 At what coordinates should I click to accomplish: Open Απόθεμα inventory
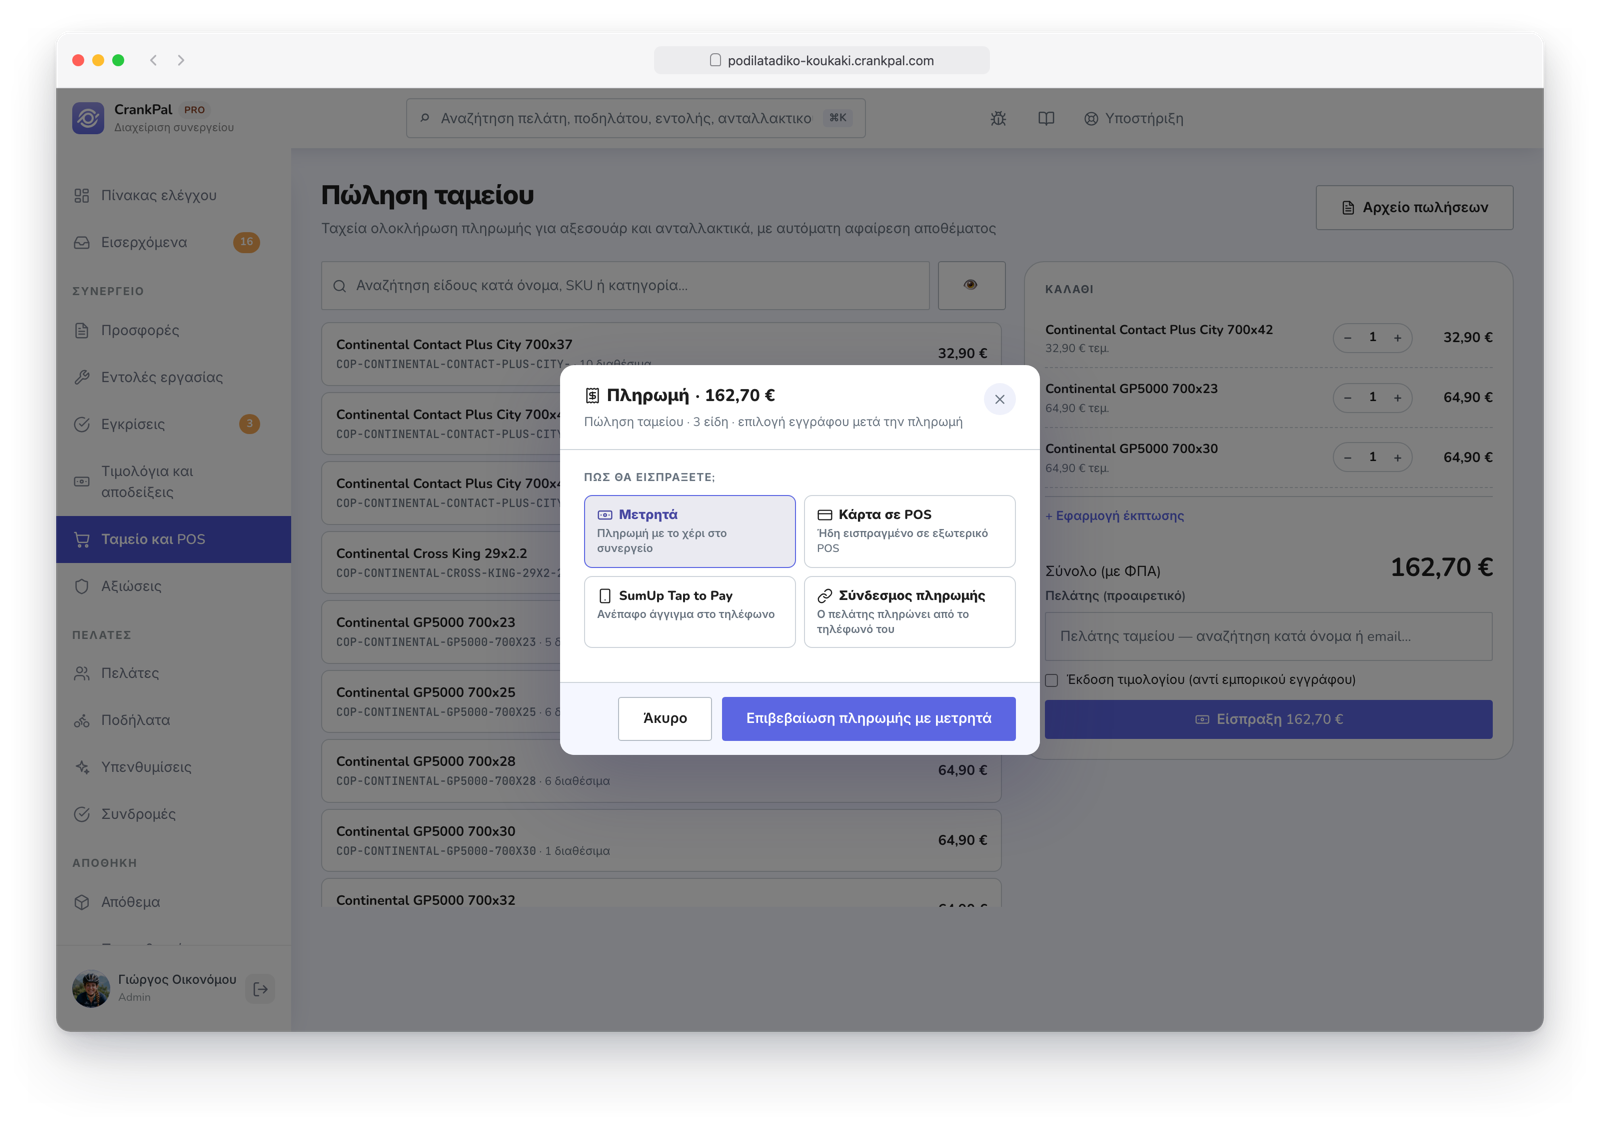point(173,902)
